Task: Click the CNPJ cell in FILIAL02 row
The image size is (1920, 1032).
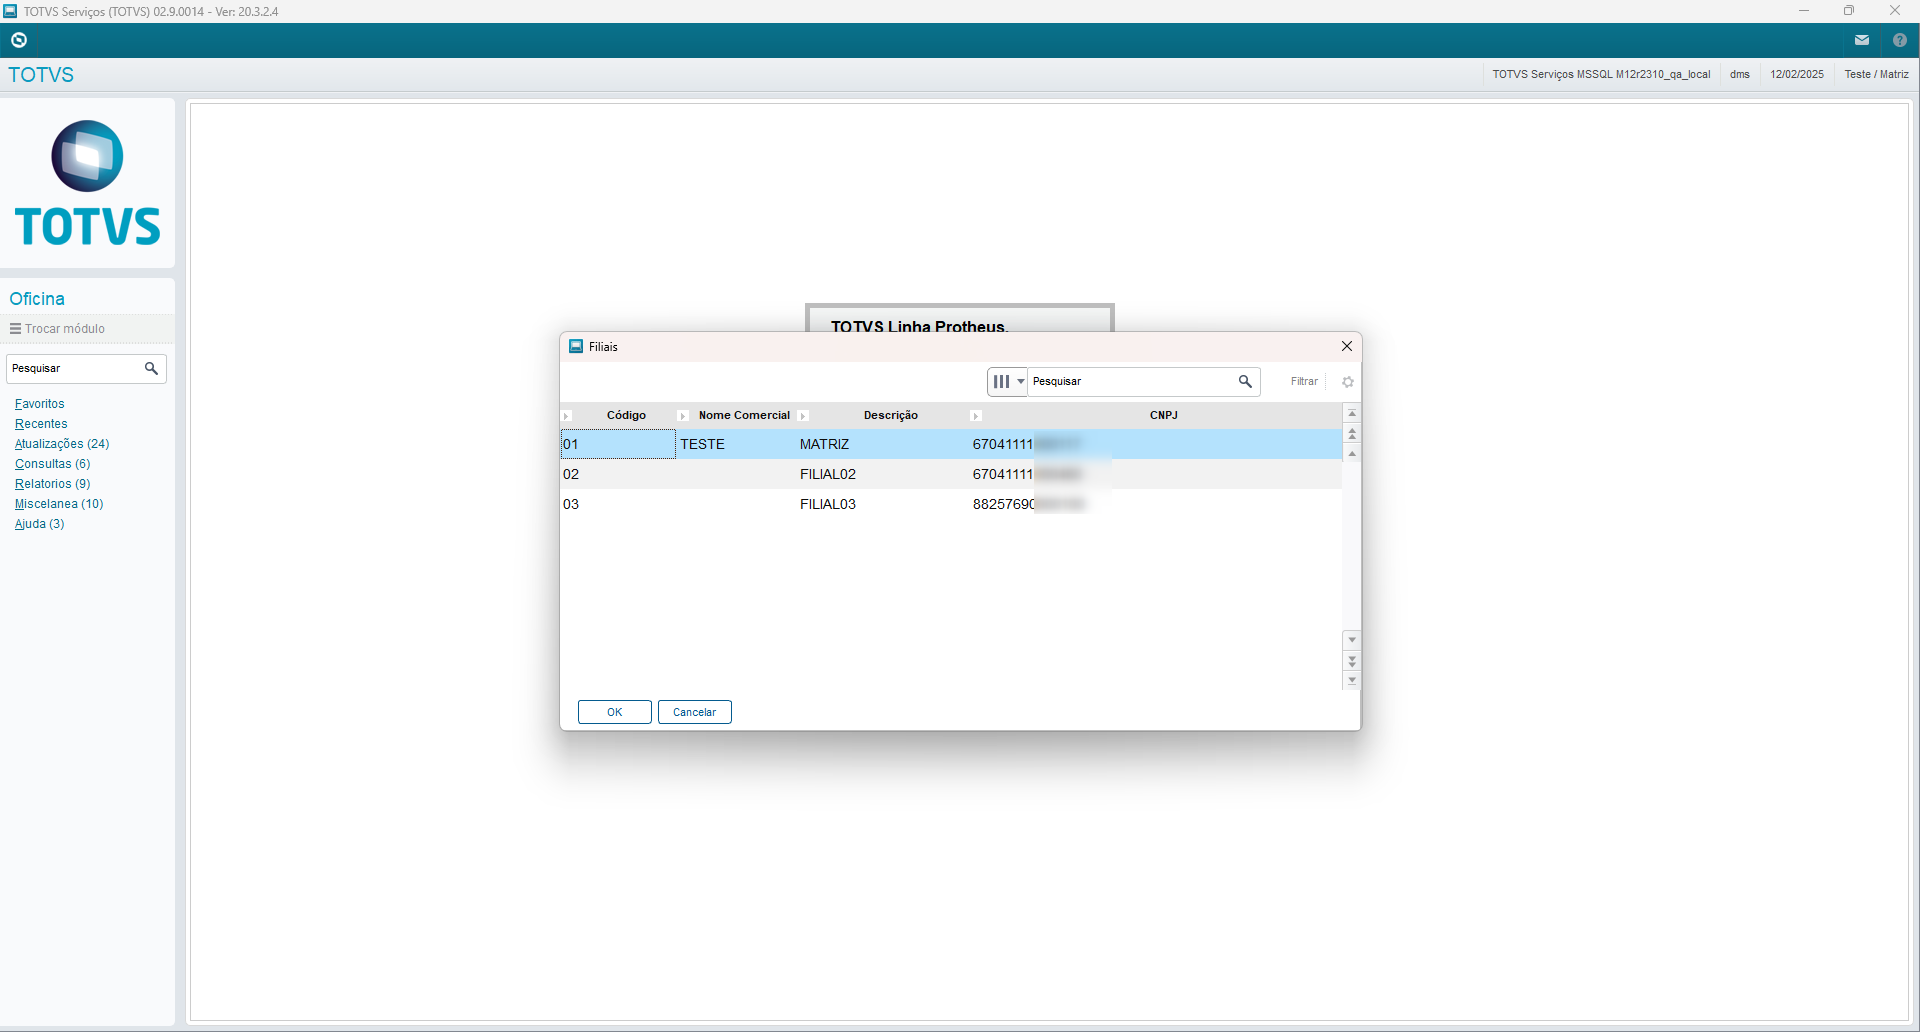Action: pos(1155,474)
